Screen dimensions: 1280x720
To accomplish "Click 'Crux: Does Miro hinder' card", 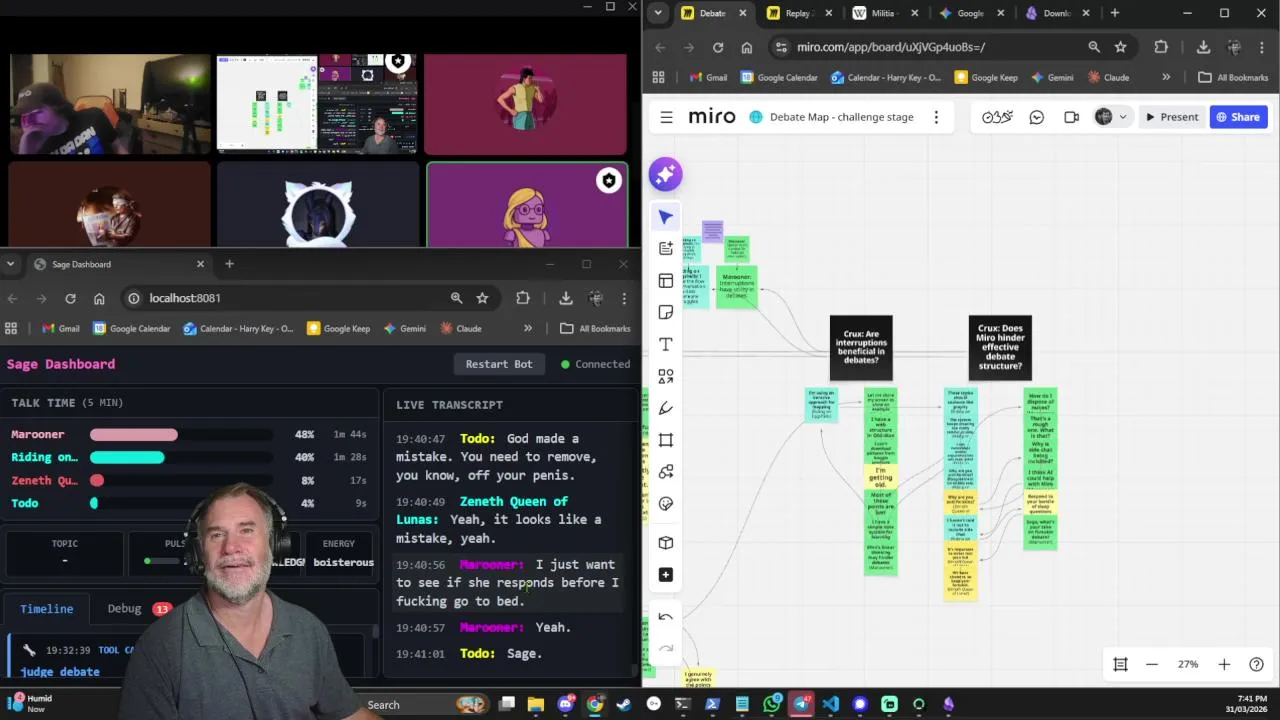I will coord(1000,348).
